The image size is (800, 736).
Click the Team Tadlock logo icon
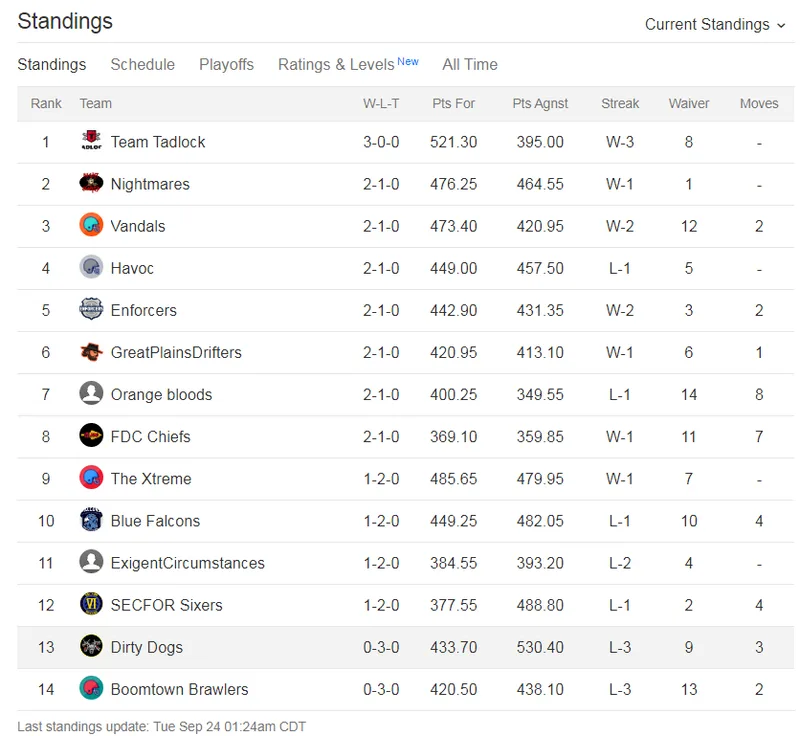click(91, 141)
